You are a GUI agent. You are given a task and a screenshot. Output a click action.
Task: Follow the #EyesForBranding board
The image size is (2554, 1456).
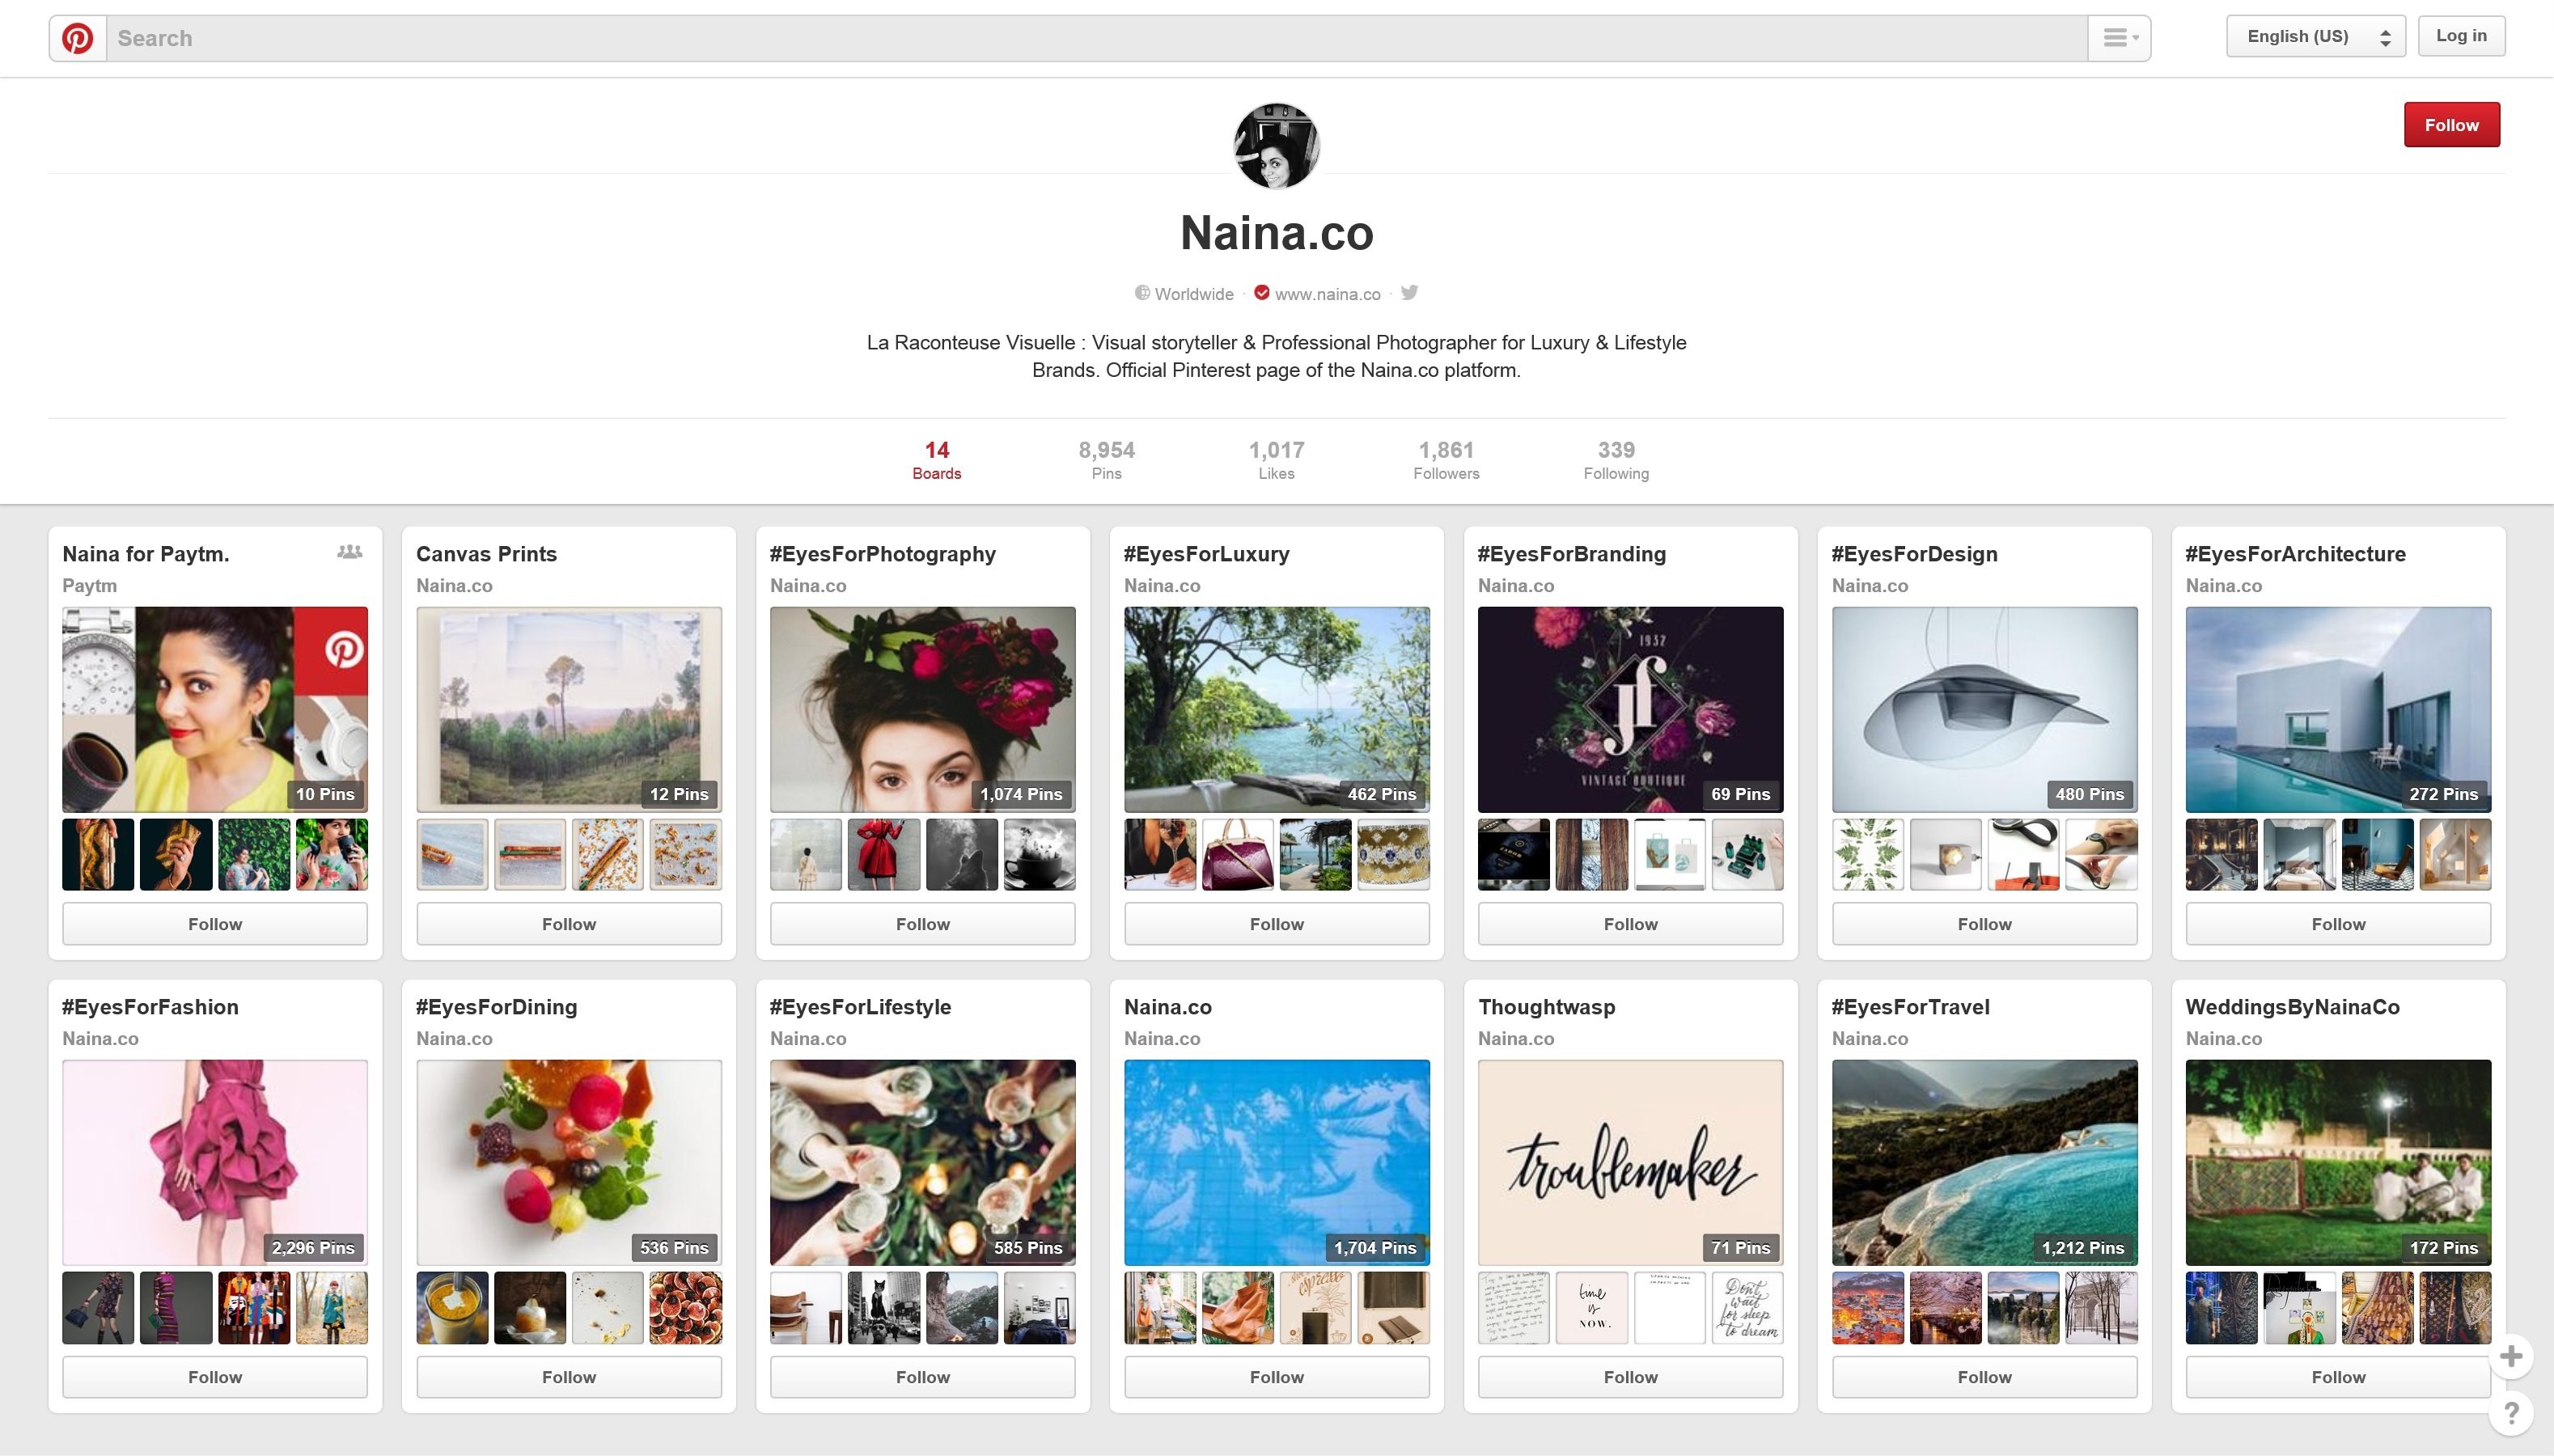click(1631, 924)
